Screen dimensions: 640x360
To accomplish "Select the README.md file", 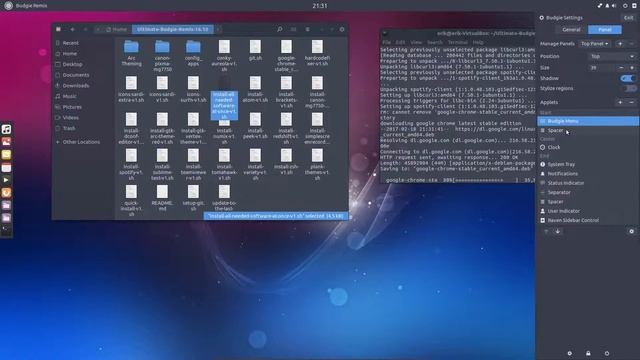I will [162, 198].
